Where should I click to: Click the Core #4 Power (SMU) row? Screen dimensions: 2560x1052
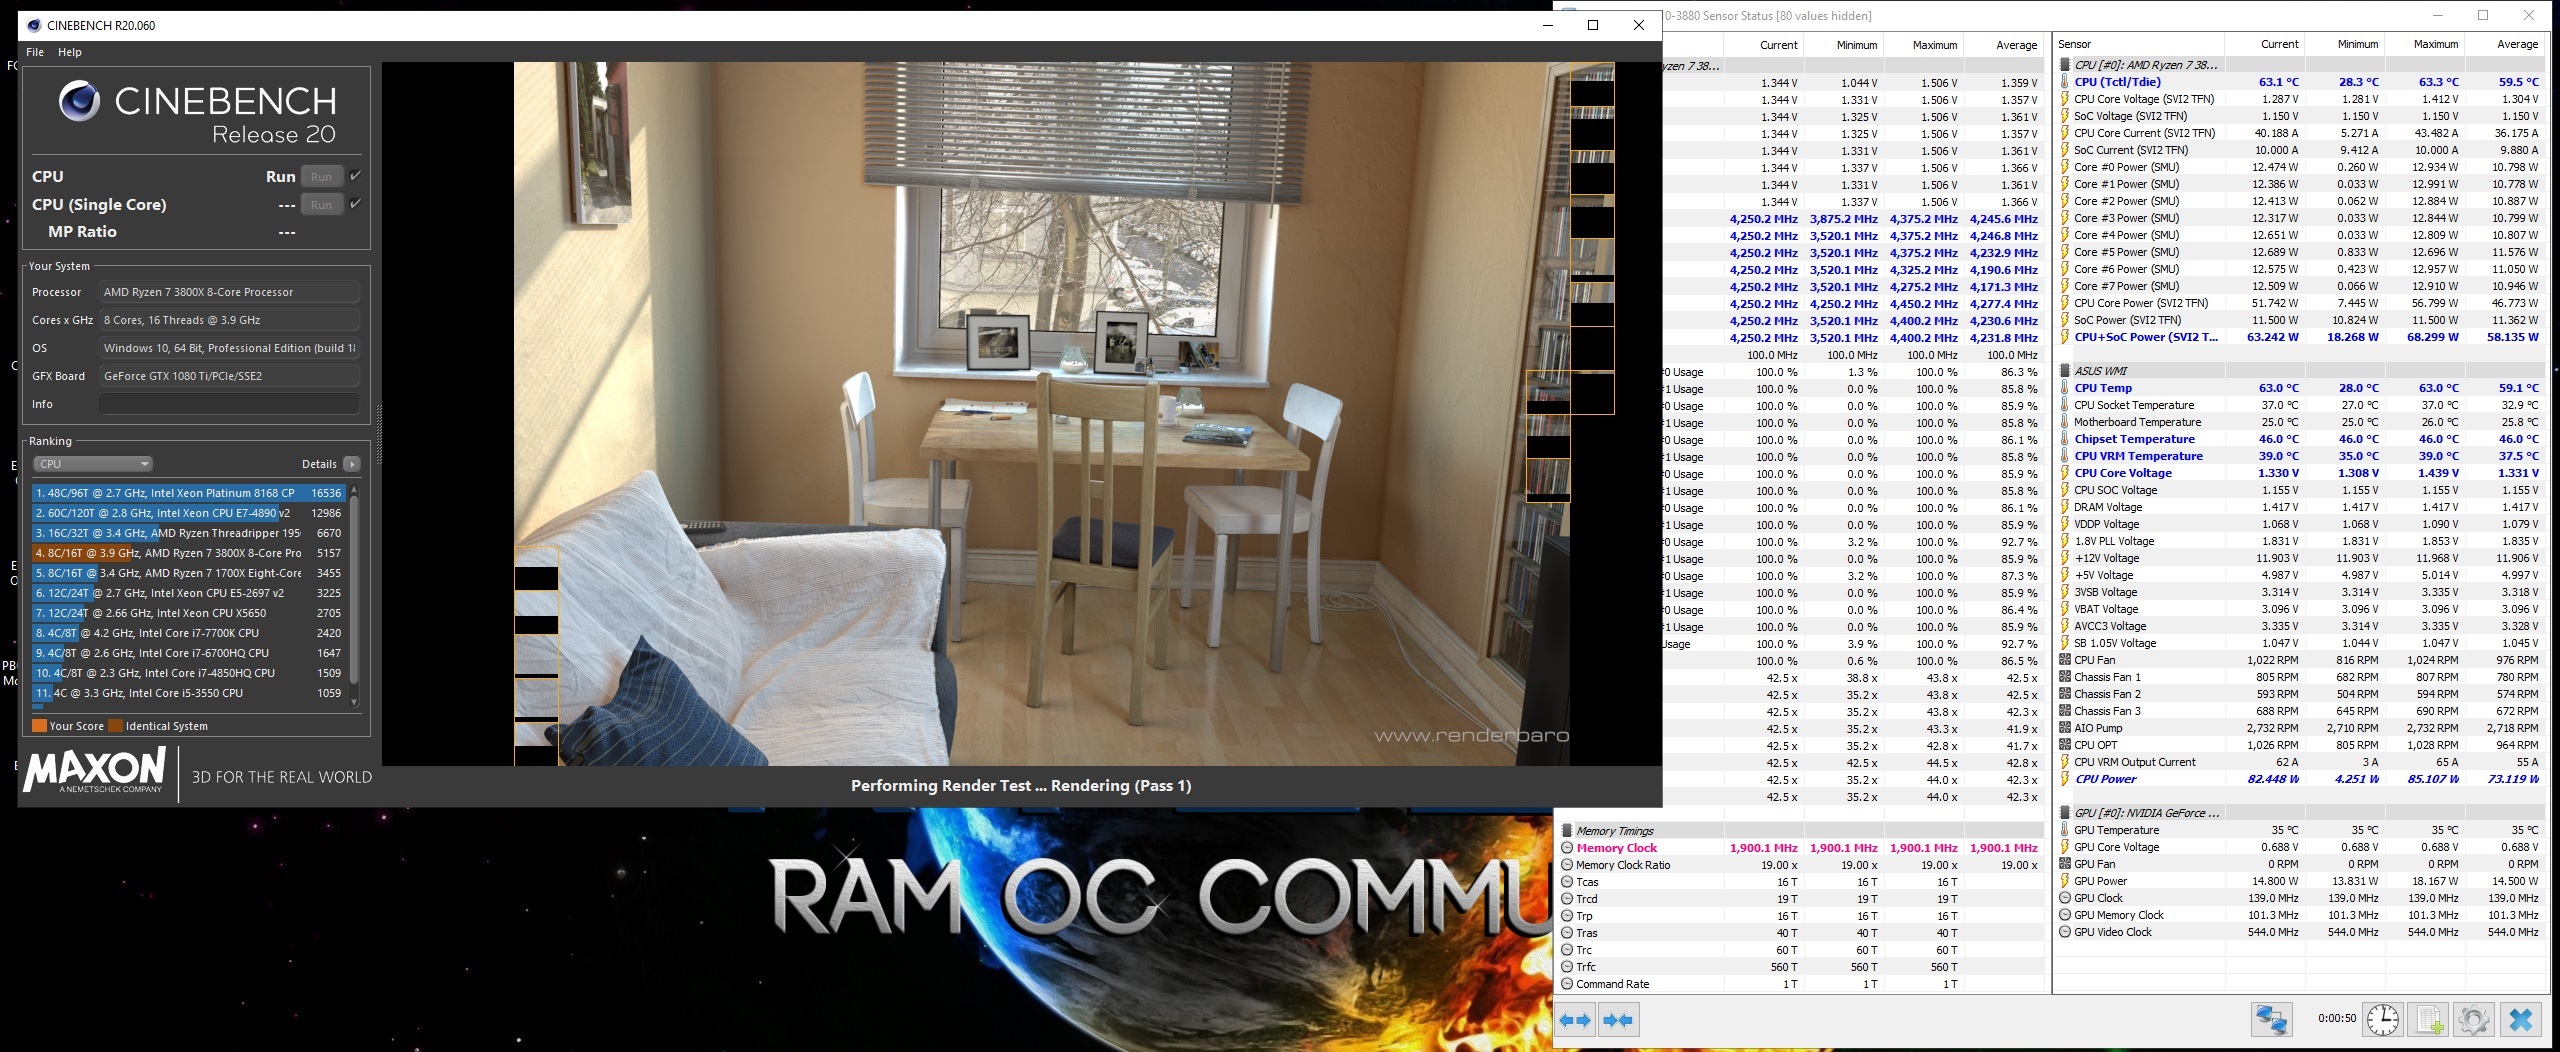coord(2299,235)
